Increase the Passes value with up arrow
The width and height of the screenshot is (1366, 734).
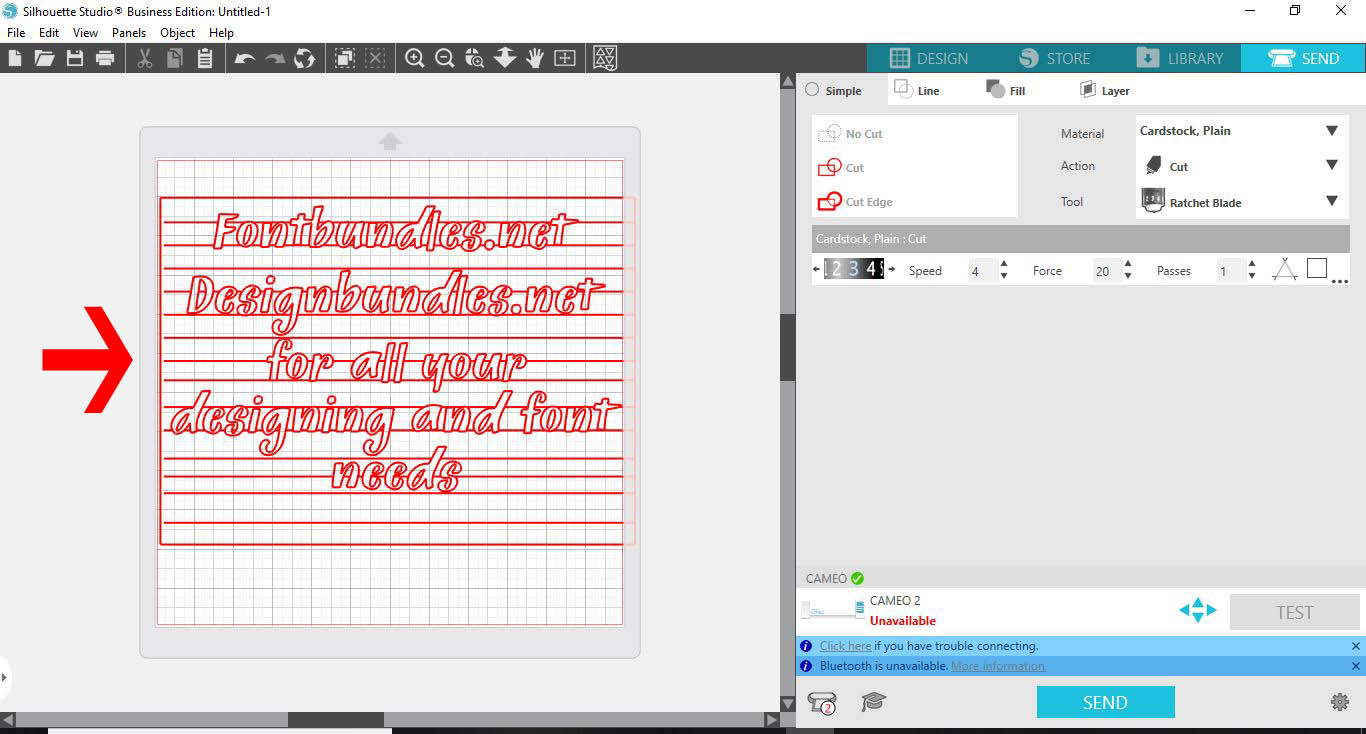point(1252,265)
